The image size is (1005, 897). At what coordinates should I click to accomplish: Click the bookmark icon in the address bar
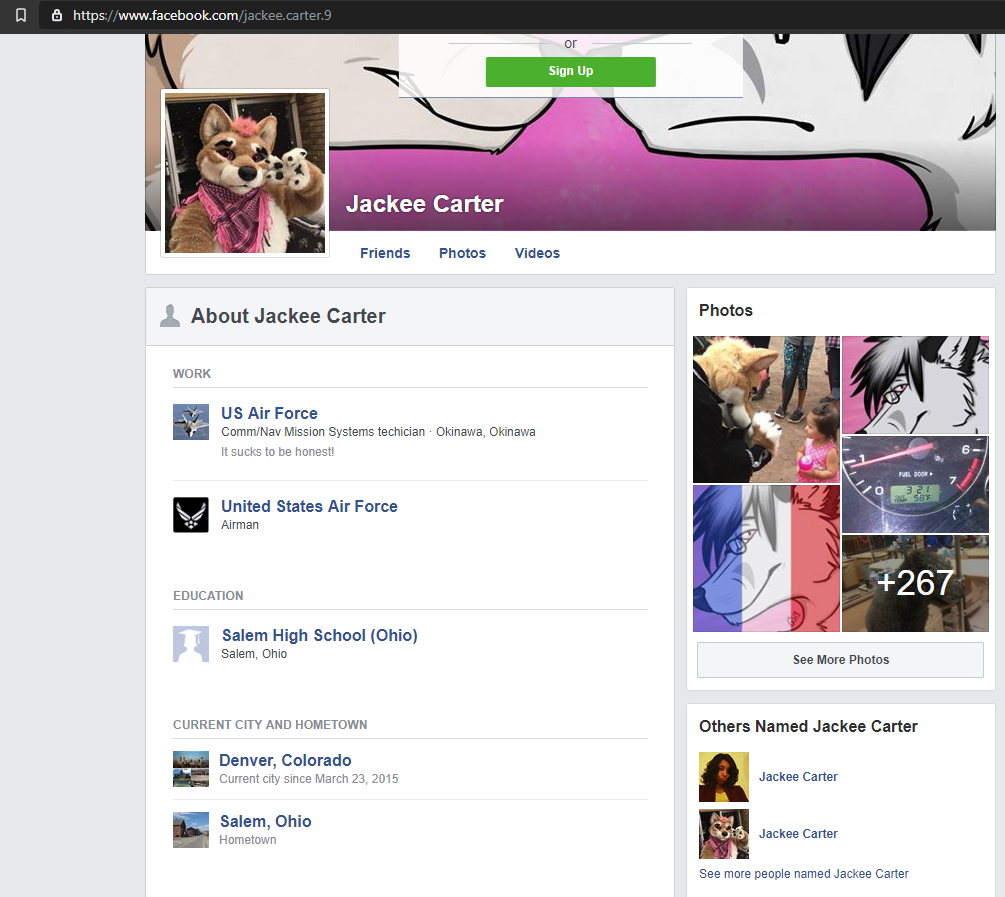[x=21, y=15]
